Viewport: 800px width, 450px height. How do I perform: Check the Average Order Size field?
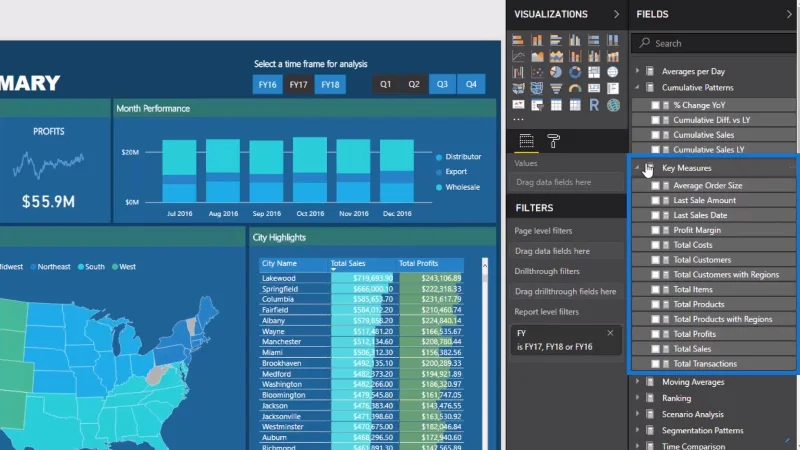656,186
